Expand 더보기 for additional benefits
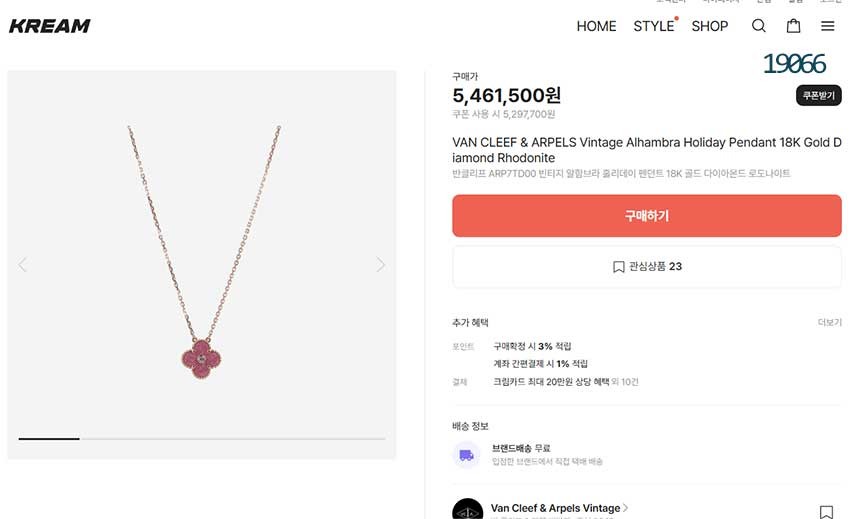Viewport: 860px width, 519px height. coord(829,323)
